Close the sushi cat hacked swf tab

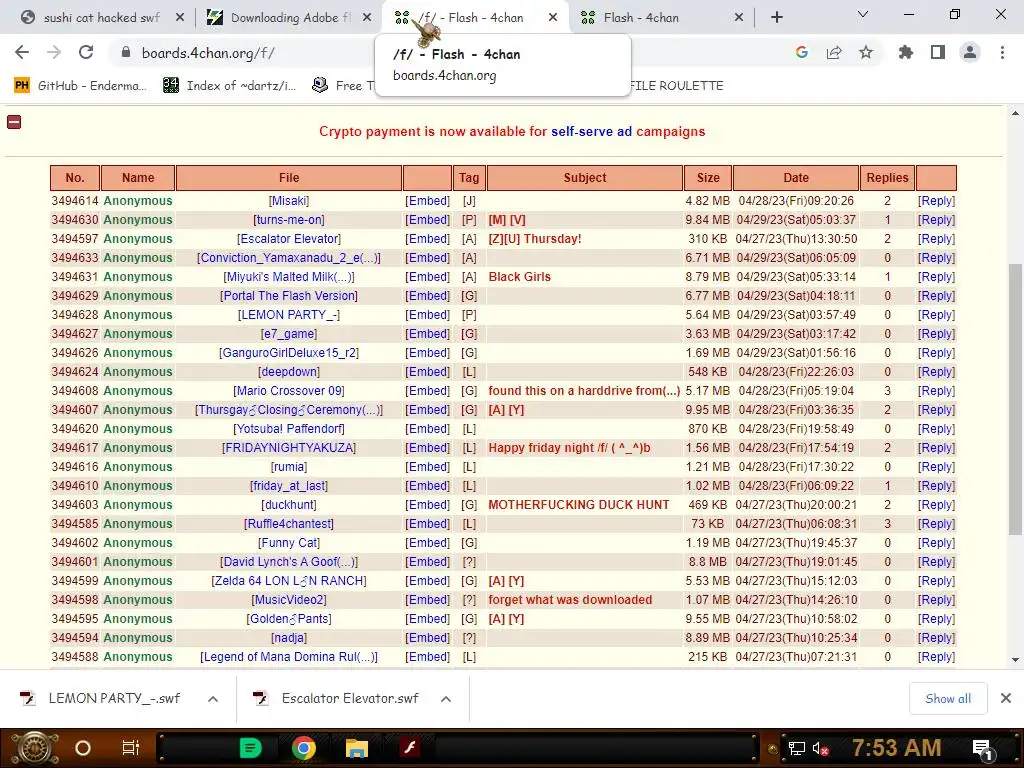pos(180,18)
